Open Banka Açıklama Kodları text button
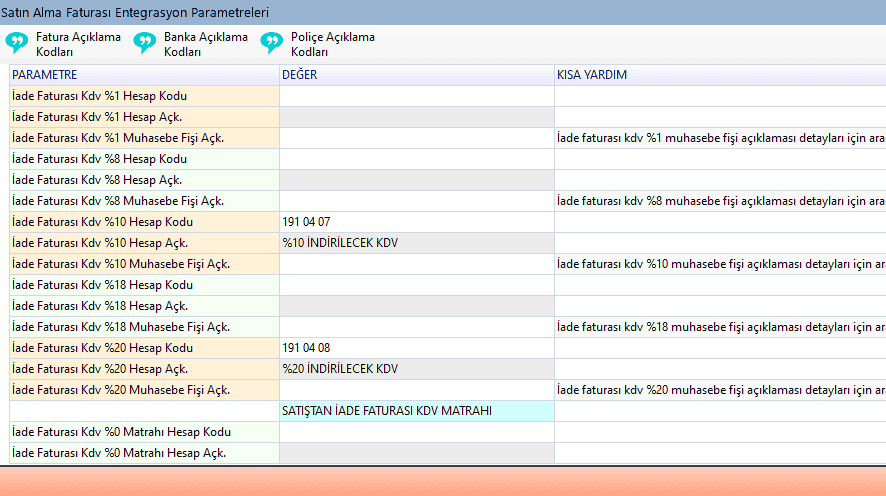The width and height of the screenshot is (886, 496). click(206, 44)
